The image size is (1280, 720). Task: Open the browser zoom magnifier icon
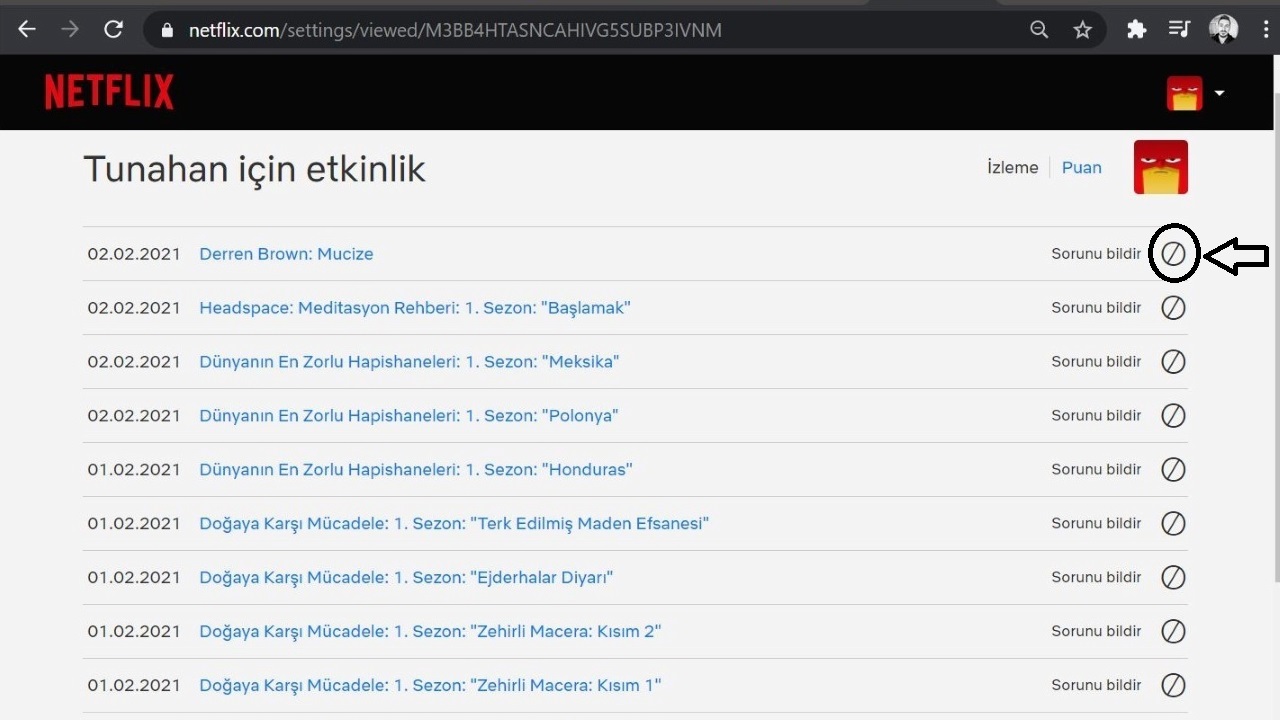[1039, 30]
